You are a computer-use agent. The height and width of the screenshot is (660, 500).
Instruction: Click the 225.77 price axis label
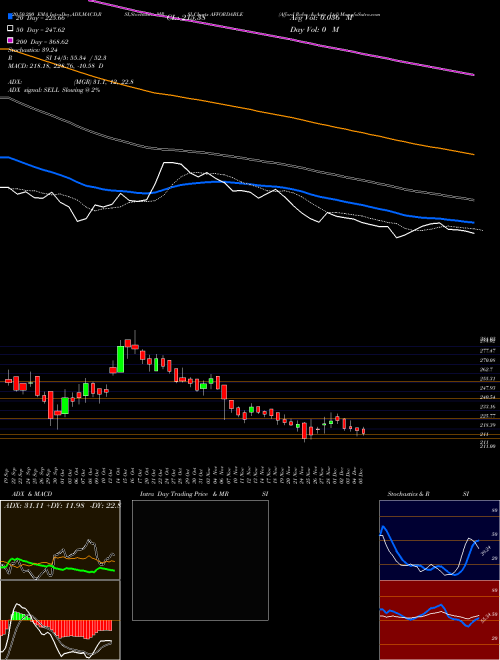[x=488, y=415]
